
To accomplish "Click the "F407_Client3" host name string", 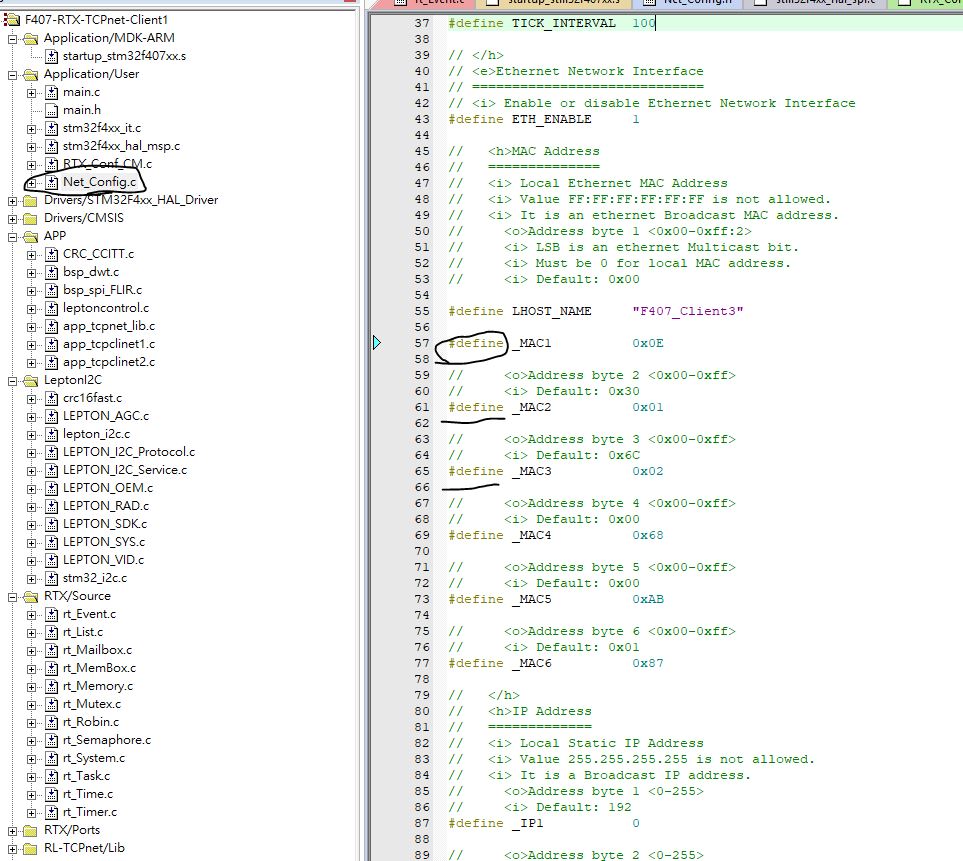I will (x=688, y=311).
